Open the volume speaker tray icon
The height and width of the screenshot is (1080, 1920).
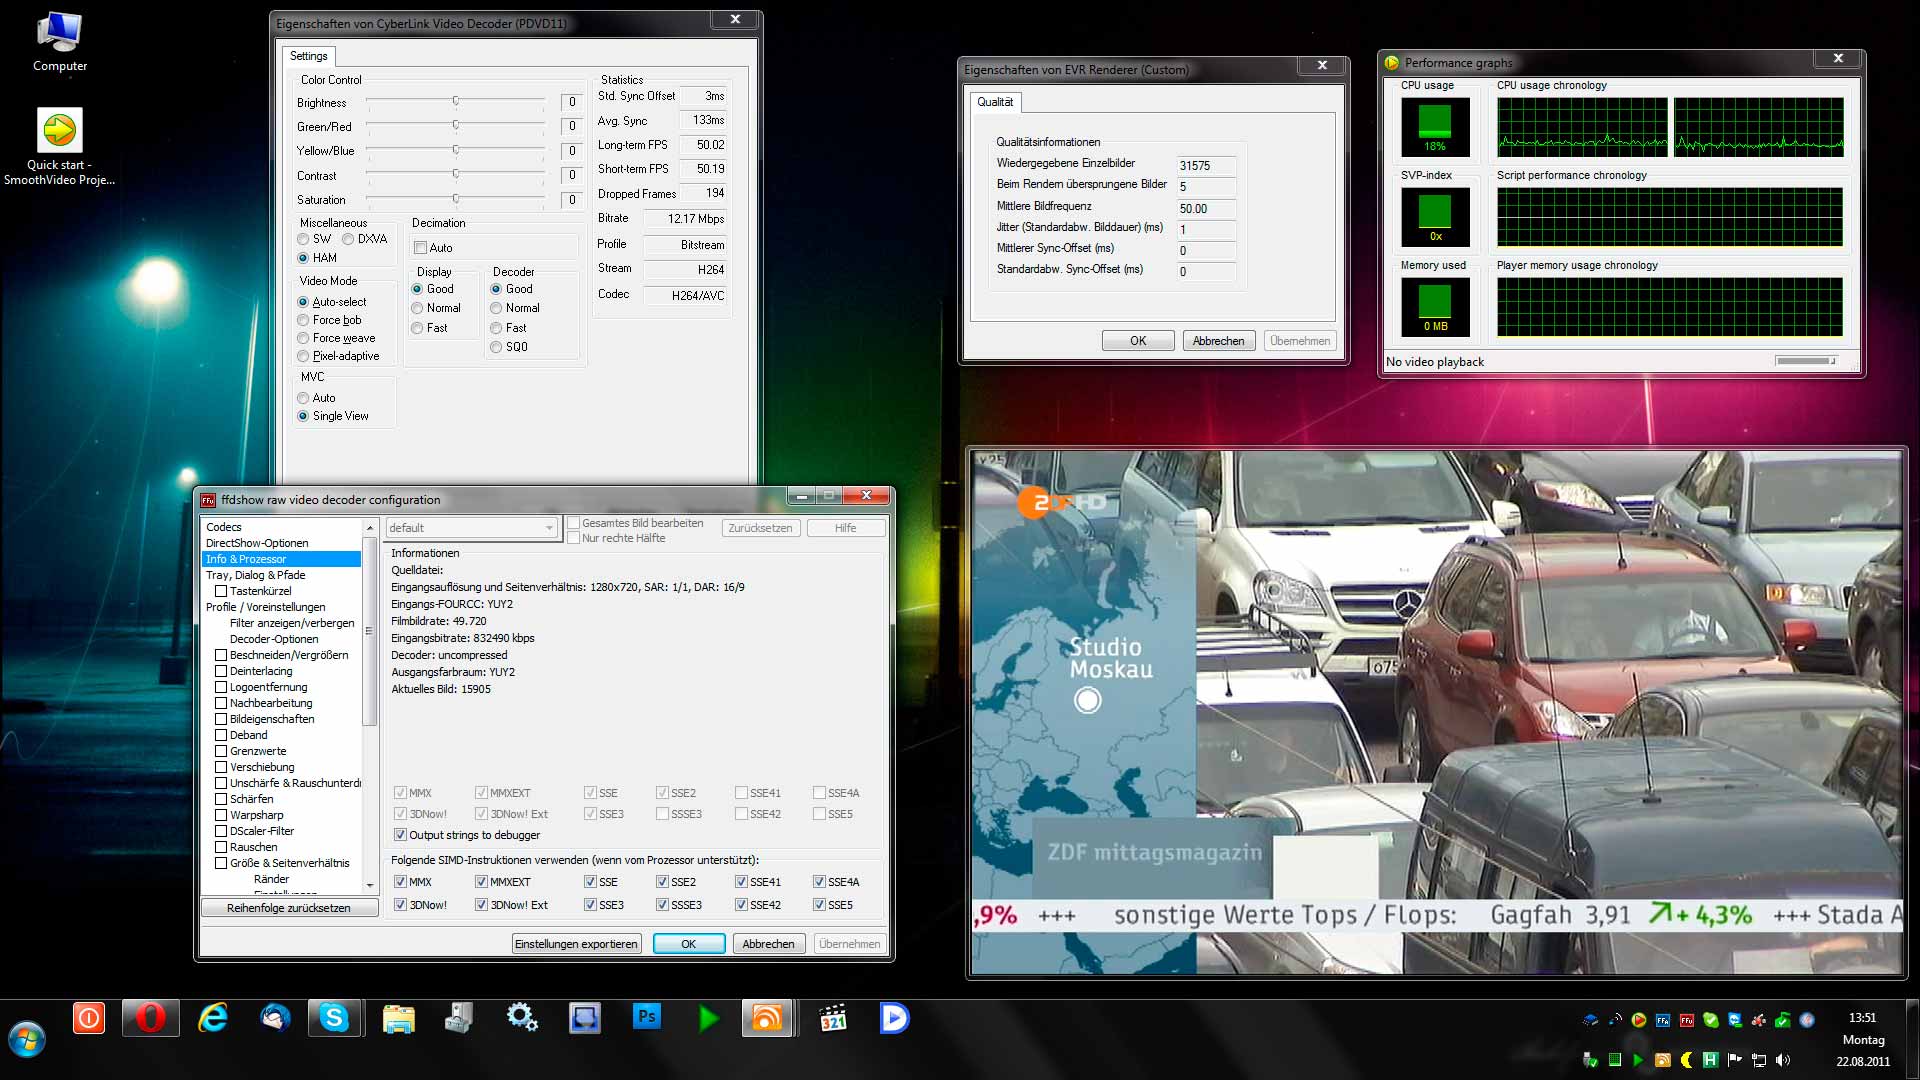click(1783, 1060)
